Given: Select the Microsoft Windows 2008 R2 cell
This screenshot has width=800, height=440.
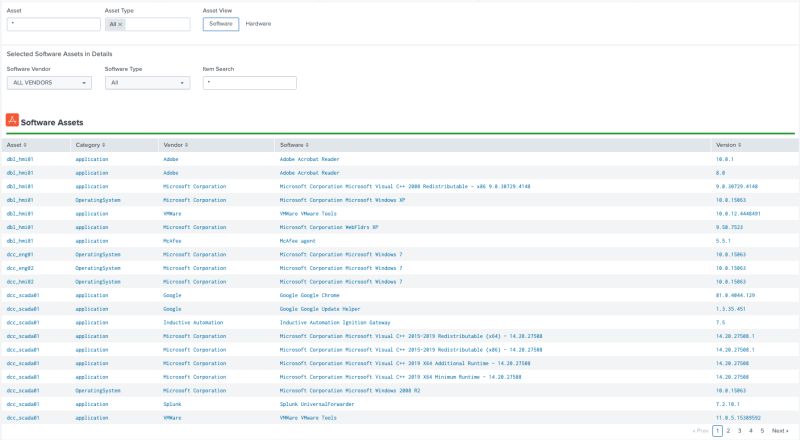Looking at the screenshot, I should click(350, 391).
